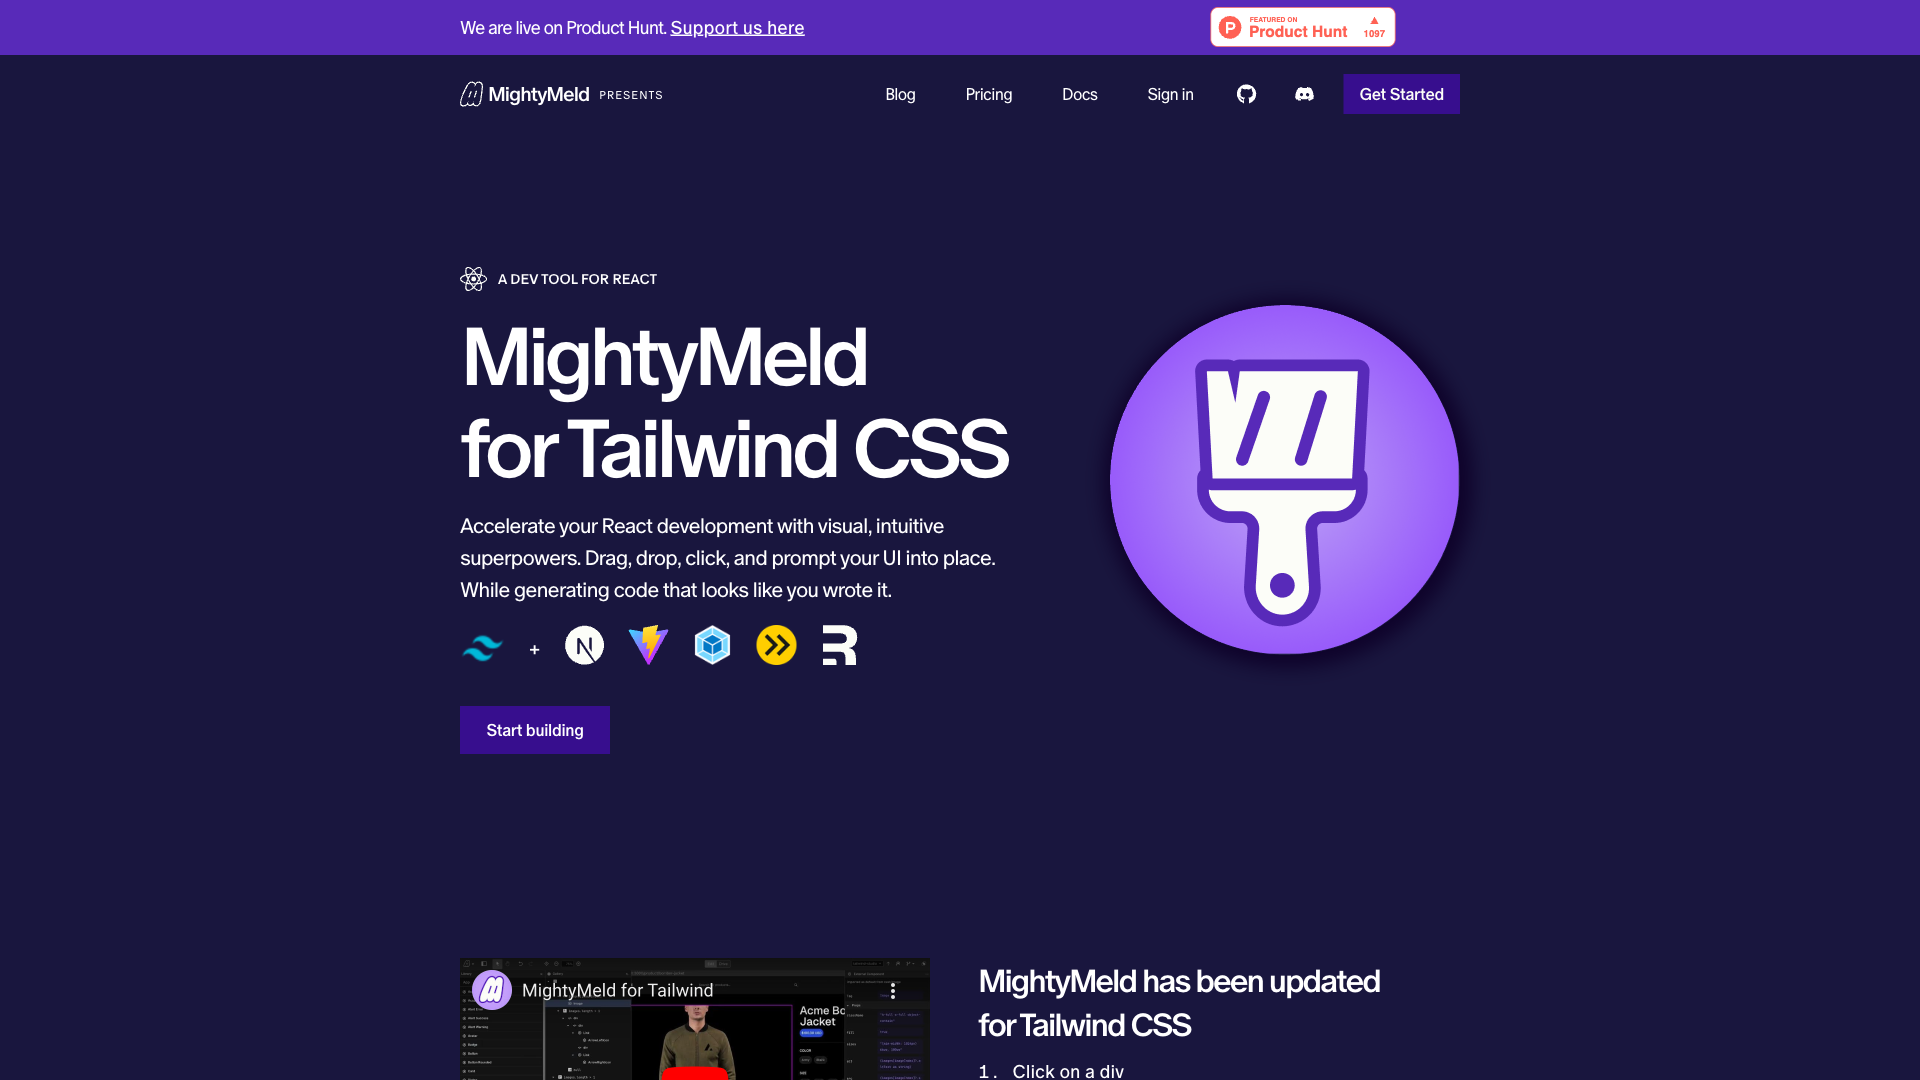
Task: Click the double-arrow FastAPI icon
Action: pyautogui.click(x=775, y=645)
